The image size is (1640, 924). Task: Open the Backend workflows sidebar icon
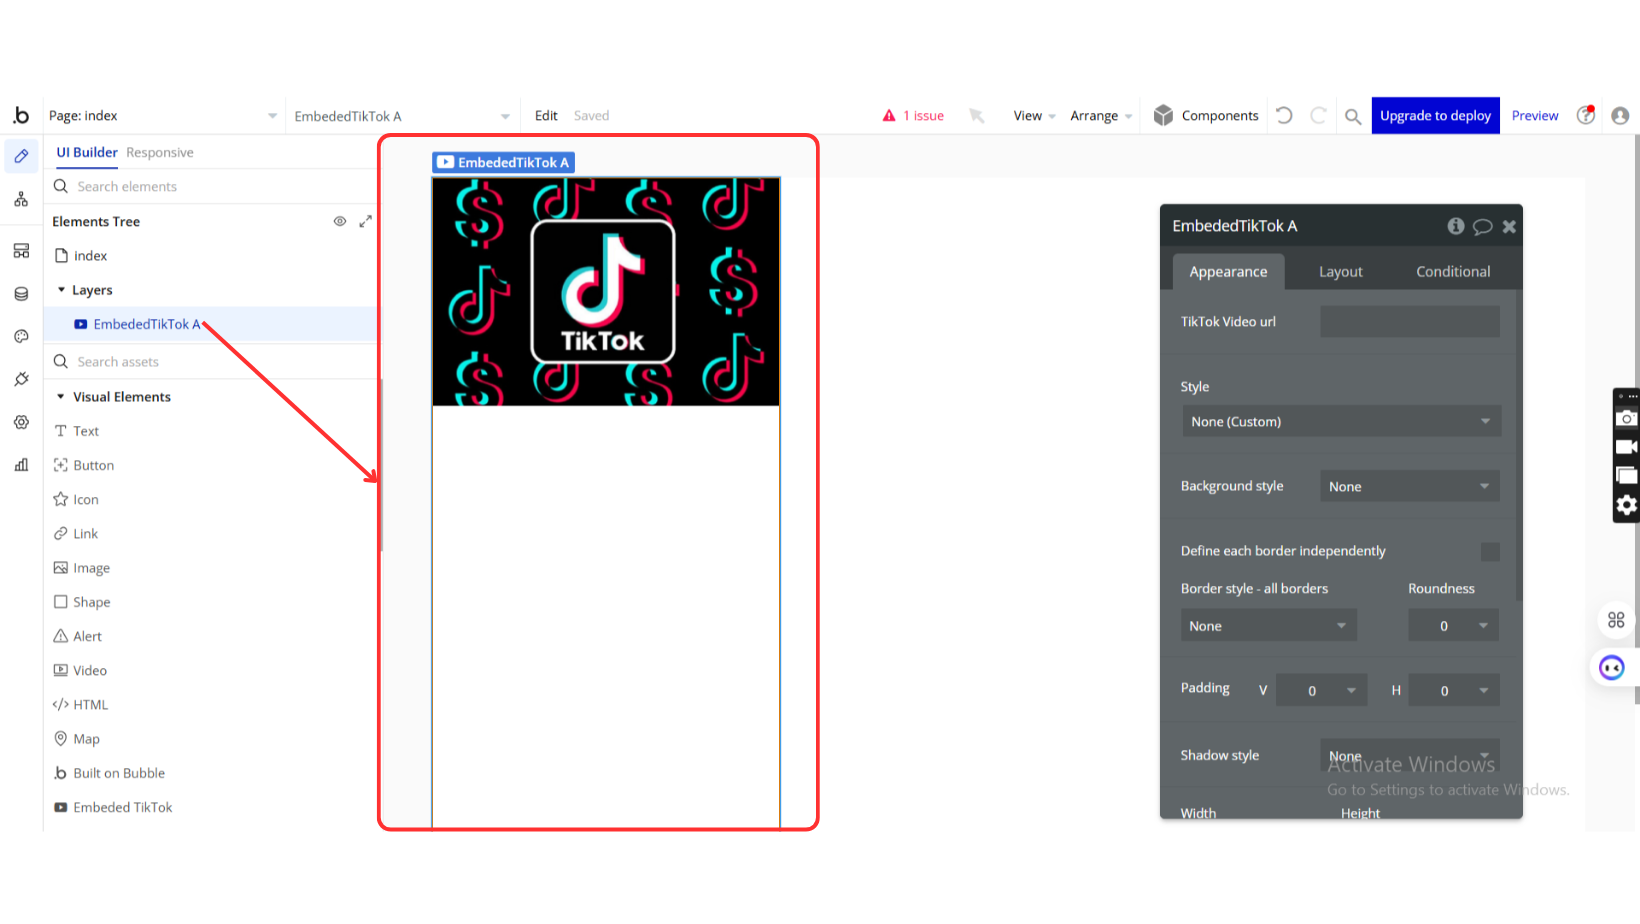pos(21,251)
